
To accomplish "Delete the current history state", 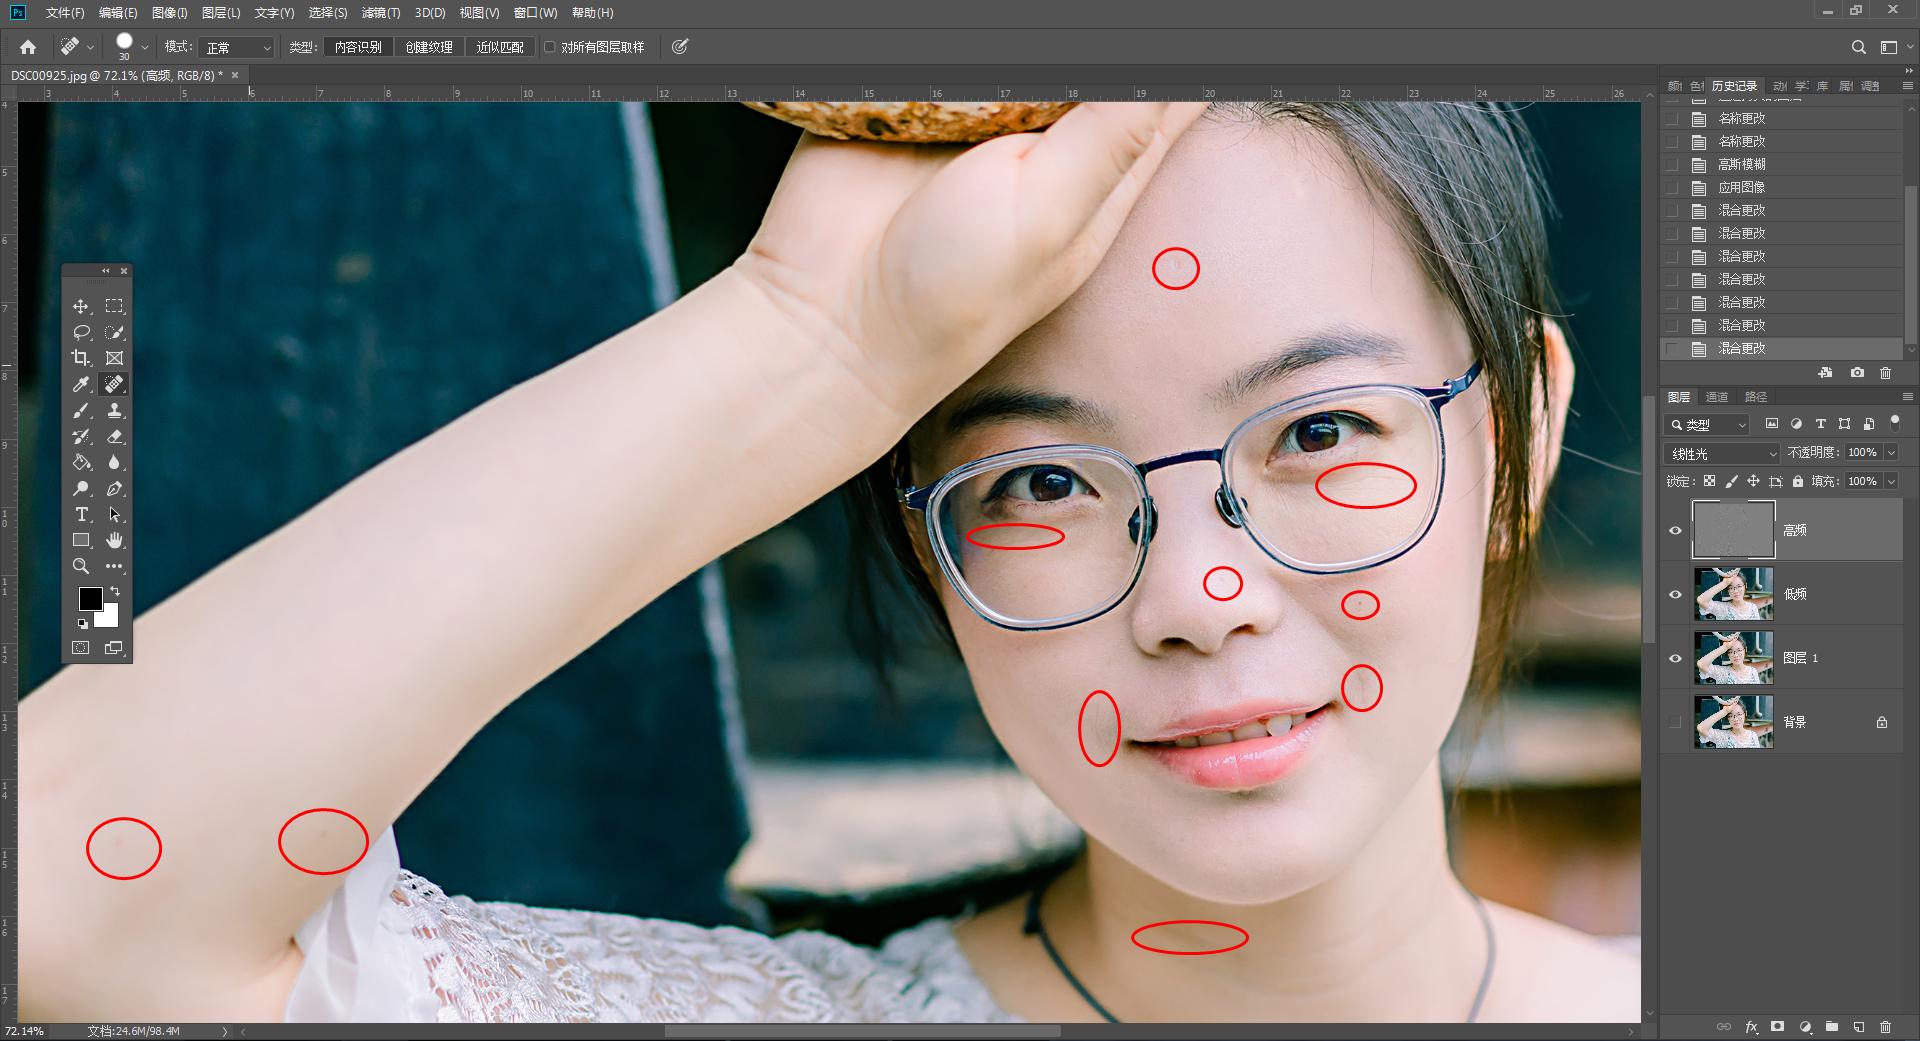I will point(1886,373).
